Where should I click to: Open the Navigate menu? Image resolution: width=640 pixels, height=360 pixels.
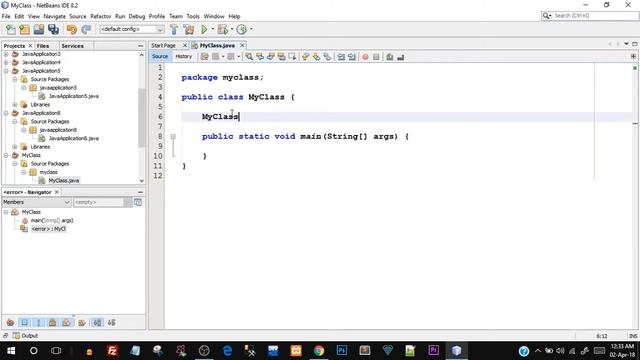pyautogui.click(x=55, y=16)
